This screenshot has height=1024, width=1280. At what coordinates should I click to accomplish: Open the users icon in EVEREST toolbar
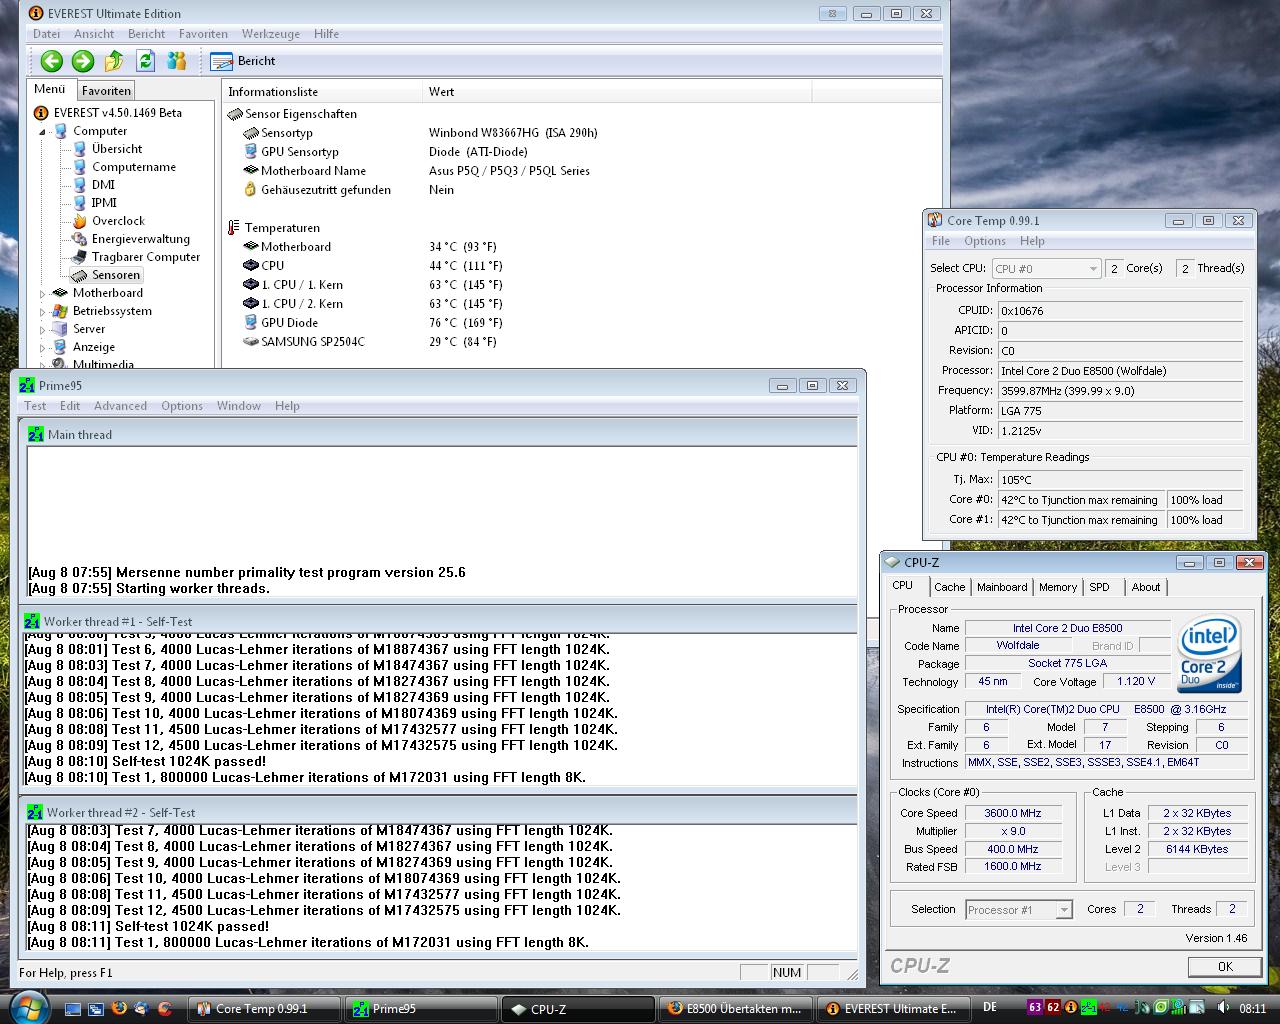pos(177,61)
